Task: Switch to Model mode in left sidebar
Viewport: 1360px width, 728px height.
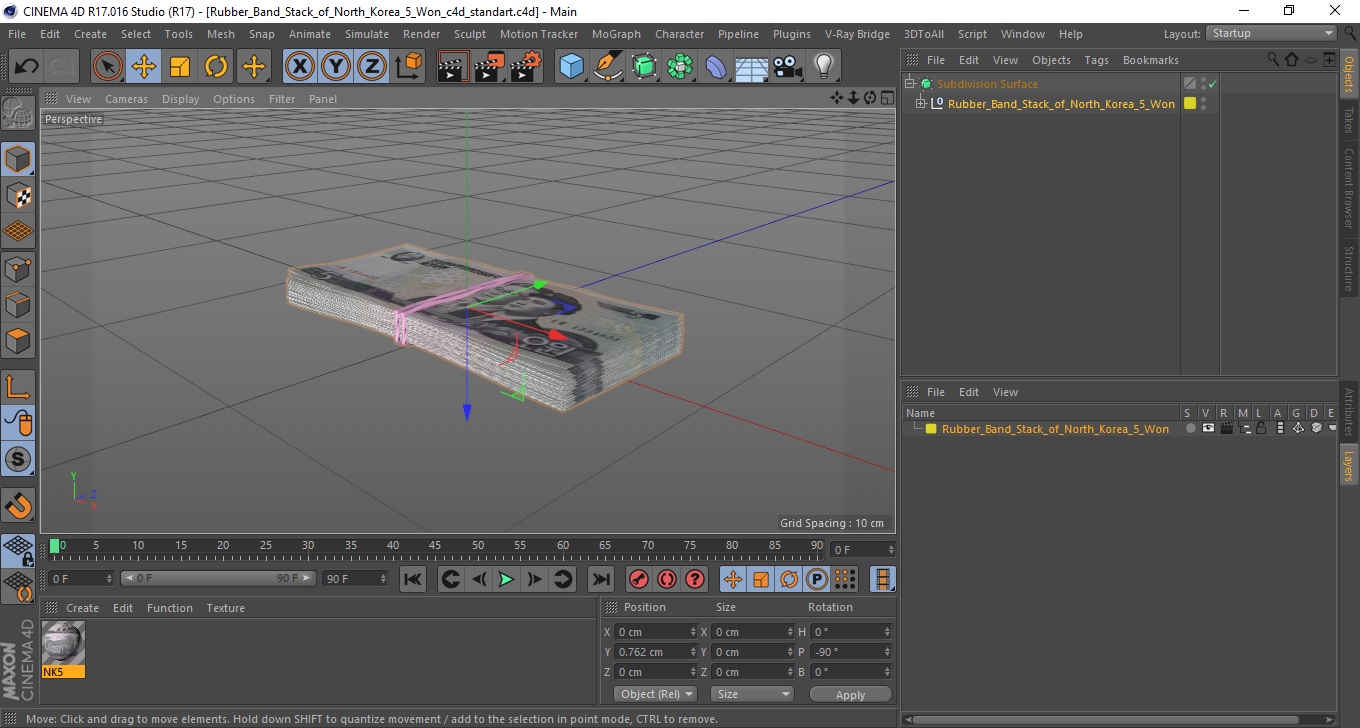Action: [18, 159]
